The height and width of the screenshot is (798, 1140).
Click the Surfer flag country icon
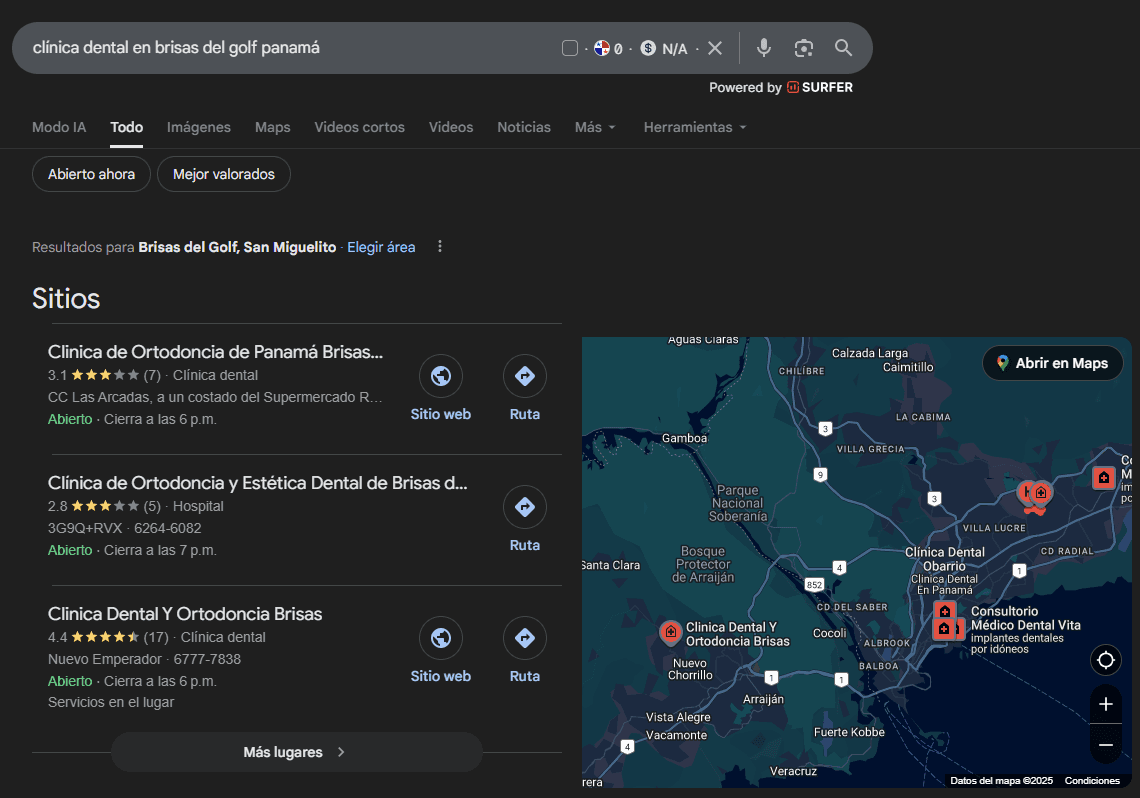point(602,48)
